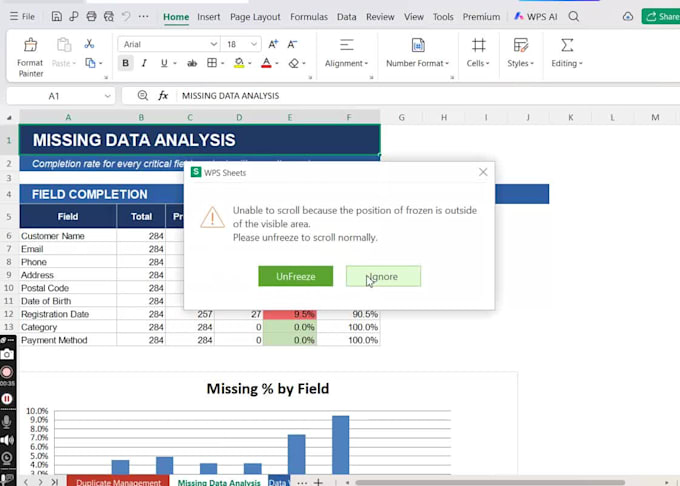Toggle the recorder speaker sound
The height and width of the screenshot is (486, 680).
[x=7, y=440]
